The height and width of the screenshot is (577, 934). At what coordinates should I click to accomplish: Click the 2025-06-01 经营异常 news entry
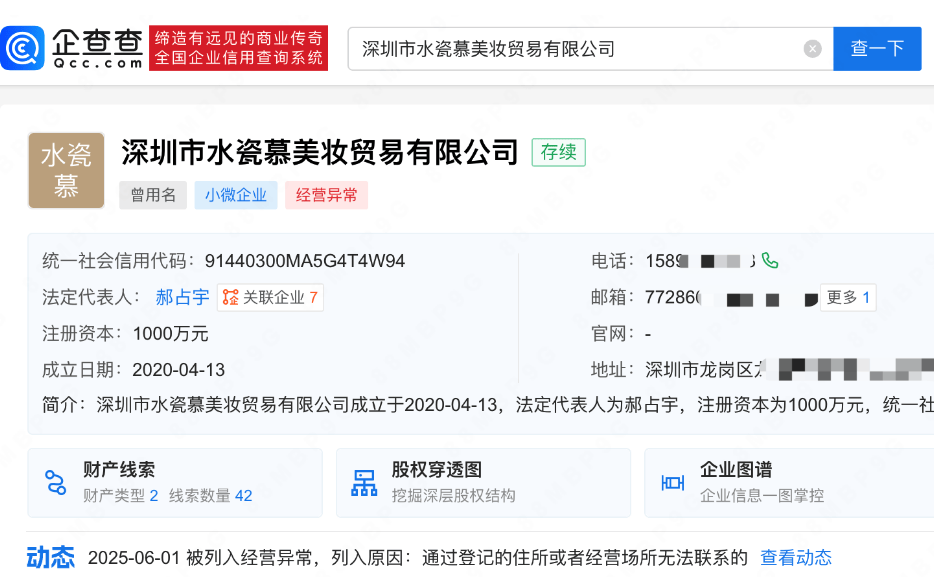418,558
